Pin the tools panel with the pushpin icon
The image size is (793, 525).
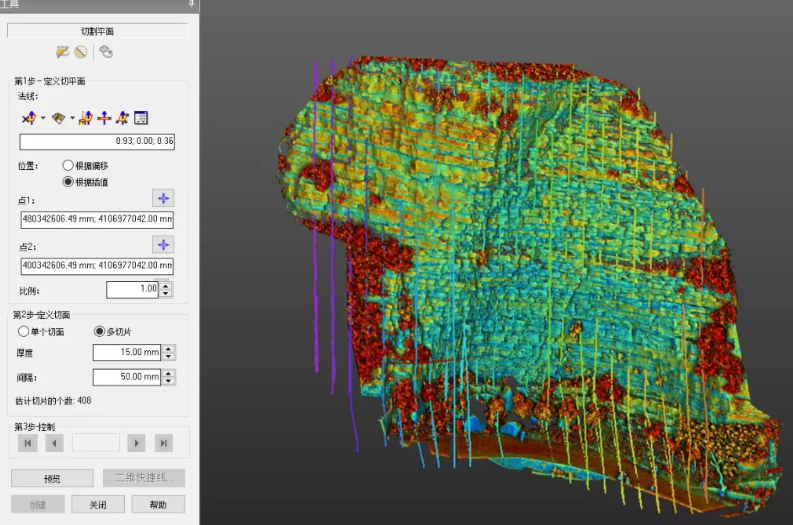point(191,5)
